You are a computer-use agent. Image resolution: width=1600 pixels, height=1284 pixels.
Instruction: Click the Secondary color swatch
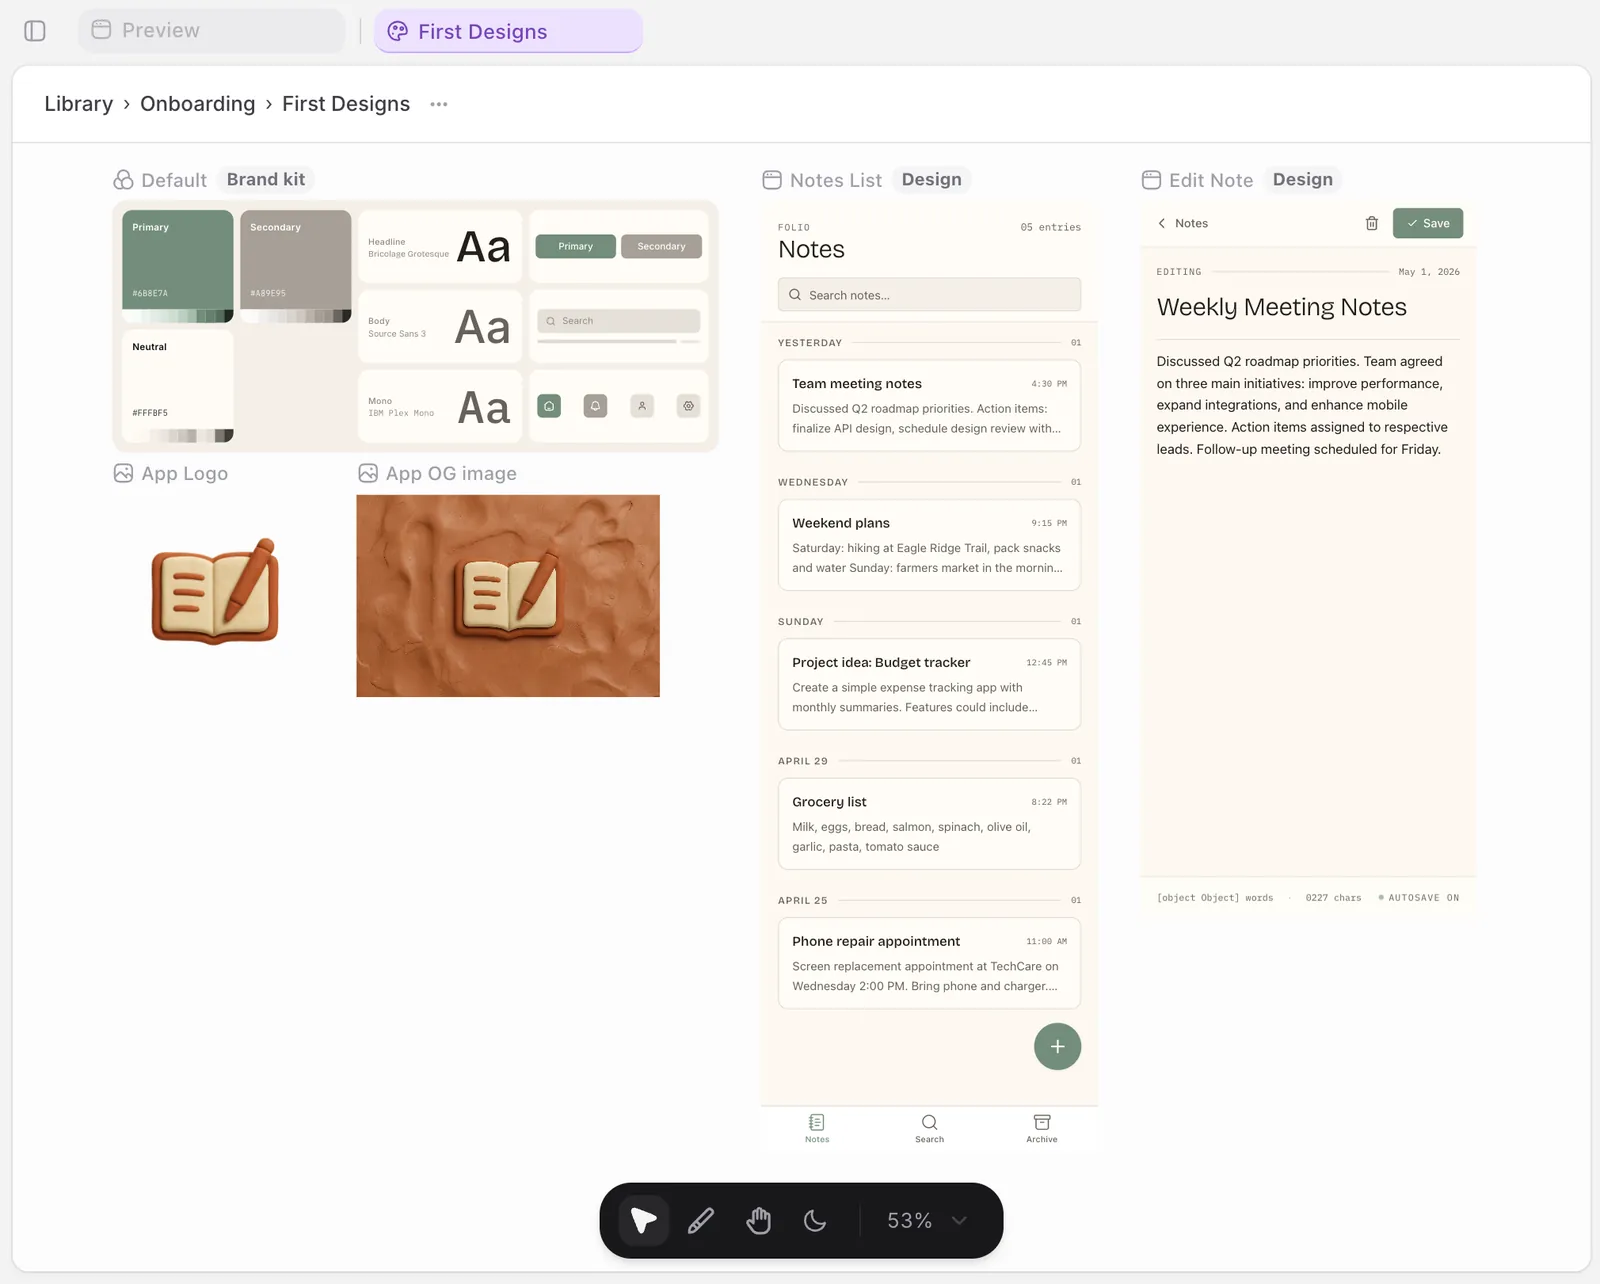click(296, 266)
